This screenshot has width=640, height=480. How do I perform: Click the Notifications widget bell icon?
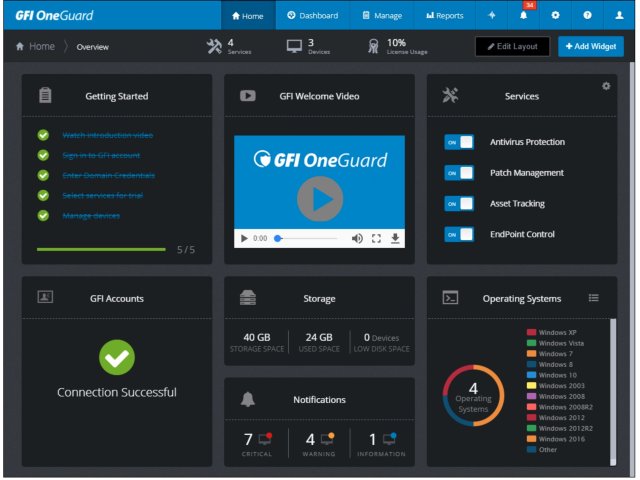coord(248,399)
